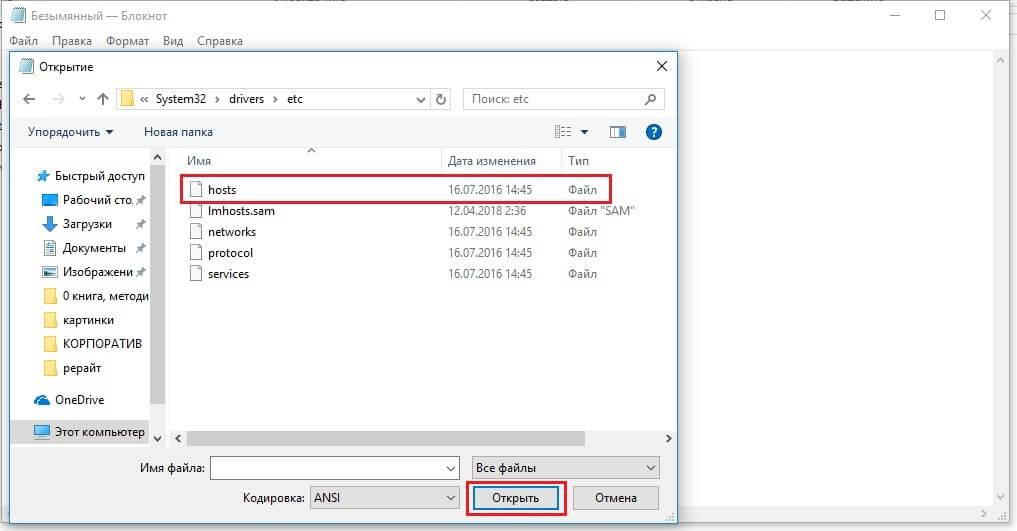
Task: Open the blue help question icon
Action: (654, 132)
